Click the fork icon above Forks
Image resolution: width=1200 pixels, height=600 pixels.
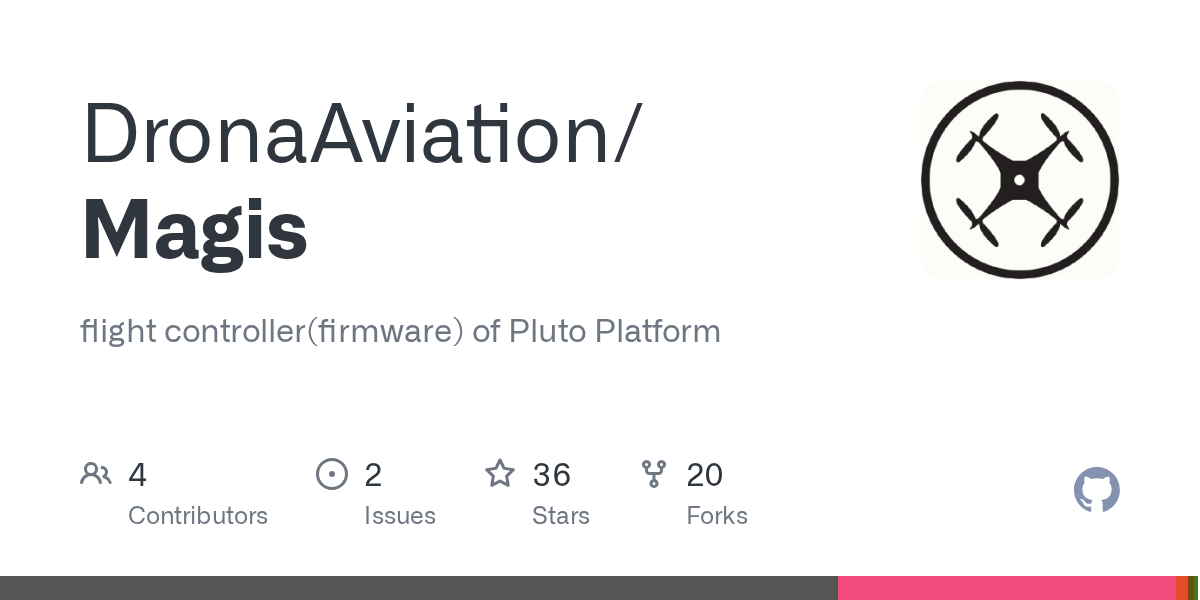coord(654,474)
